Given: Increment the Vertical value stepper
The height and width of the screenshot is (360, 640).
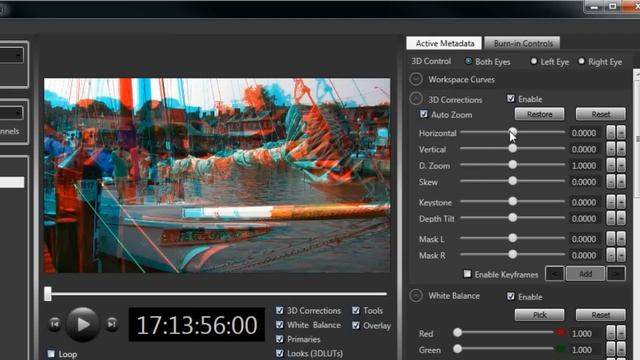Looking at the screenshot, I should pyautogui.click(x=621, y=149).
